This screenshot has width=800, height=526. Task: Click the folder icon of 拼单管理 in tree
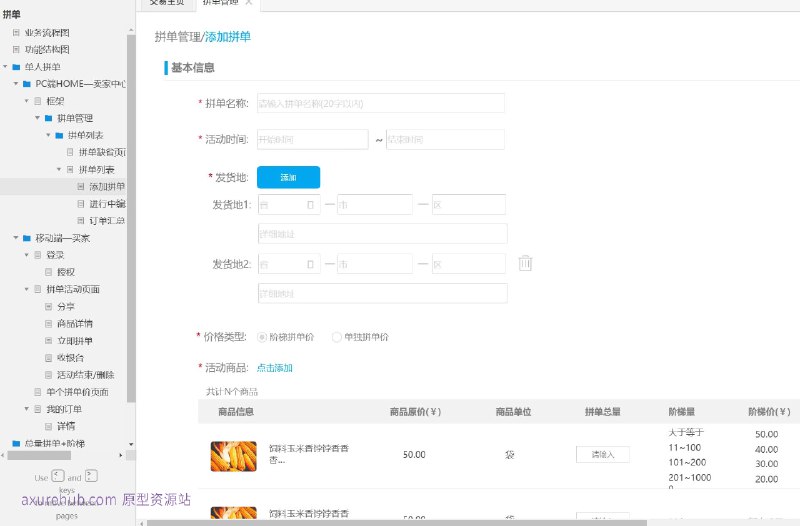(48, 118)
